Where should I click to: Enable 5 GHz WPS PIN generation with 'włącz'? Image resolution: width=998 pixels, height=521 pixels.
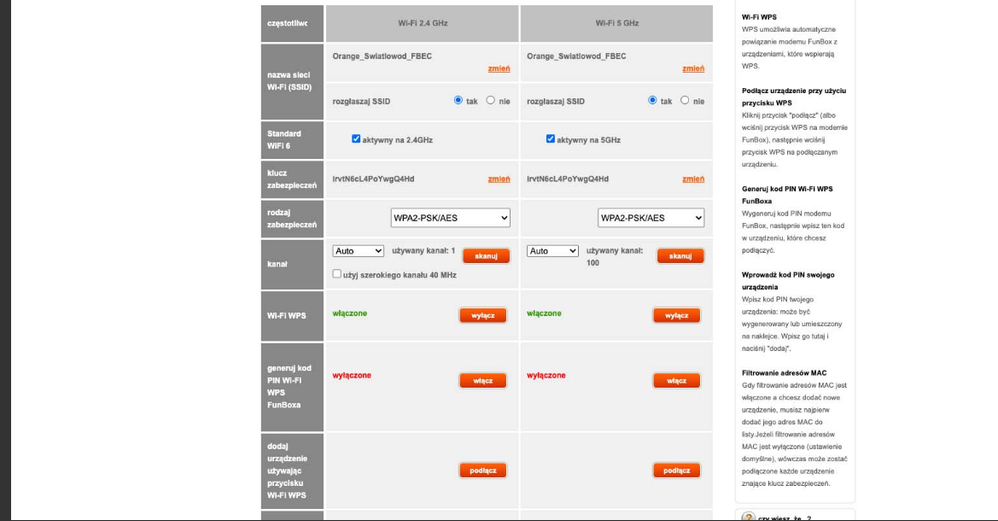[x=676, y=380]
